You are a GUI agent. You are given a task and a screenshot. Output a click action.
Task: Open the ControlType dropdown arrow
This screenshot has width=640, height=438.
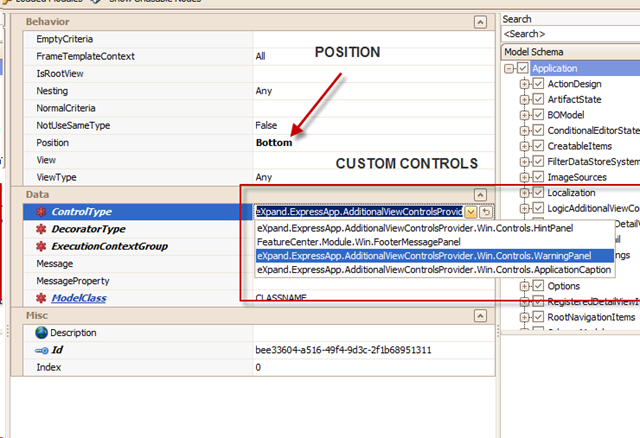click(471, 212)
